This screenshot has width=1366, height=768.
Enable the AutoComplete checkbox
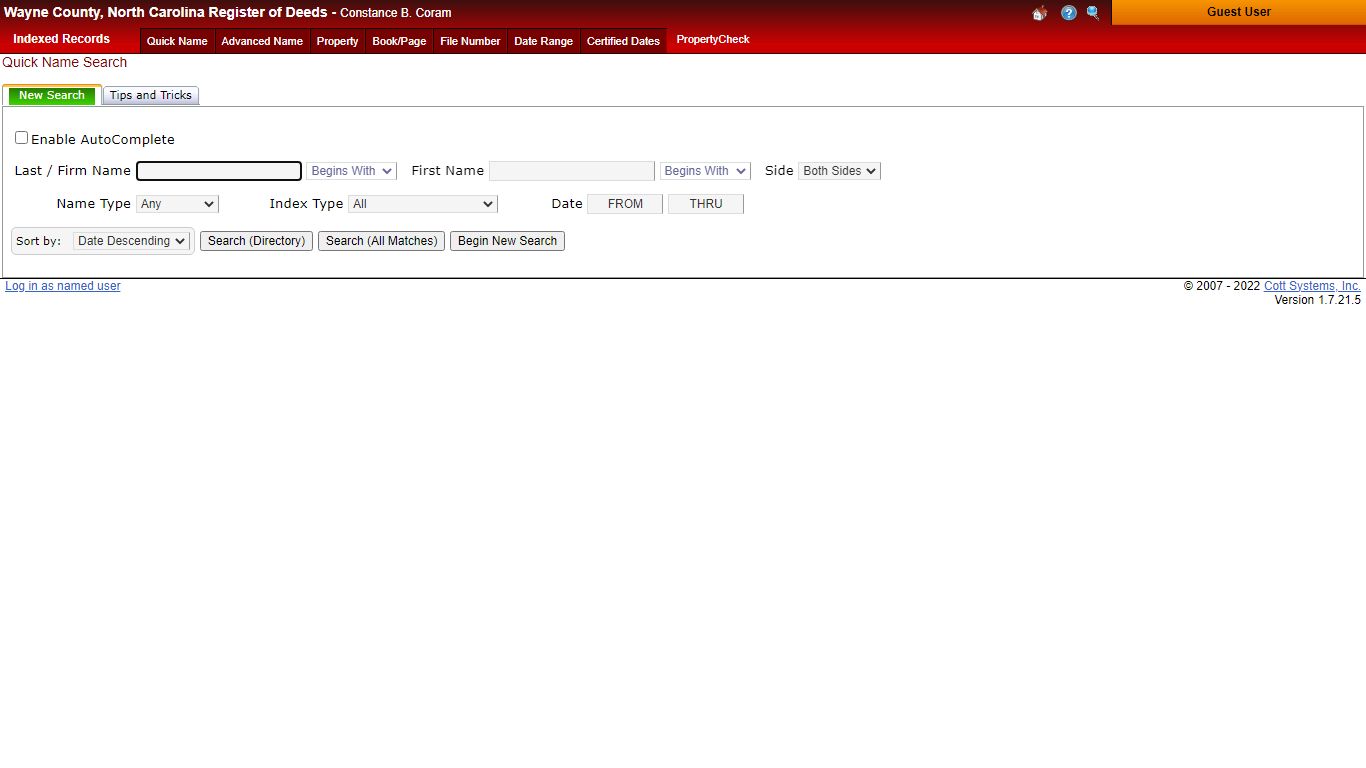coord(21,137)
